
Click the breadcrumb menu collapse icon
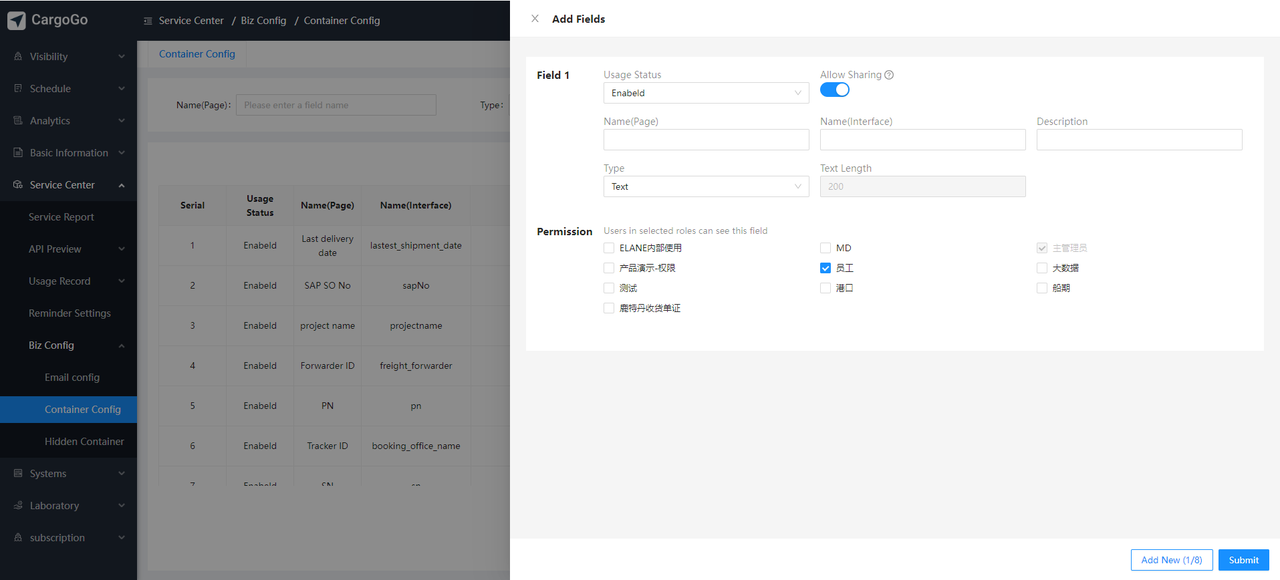[x=148, y=21]
